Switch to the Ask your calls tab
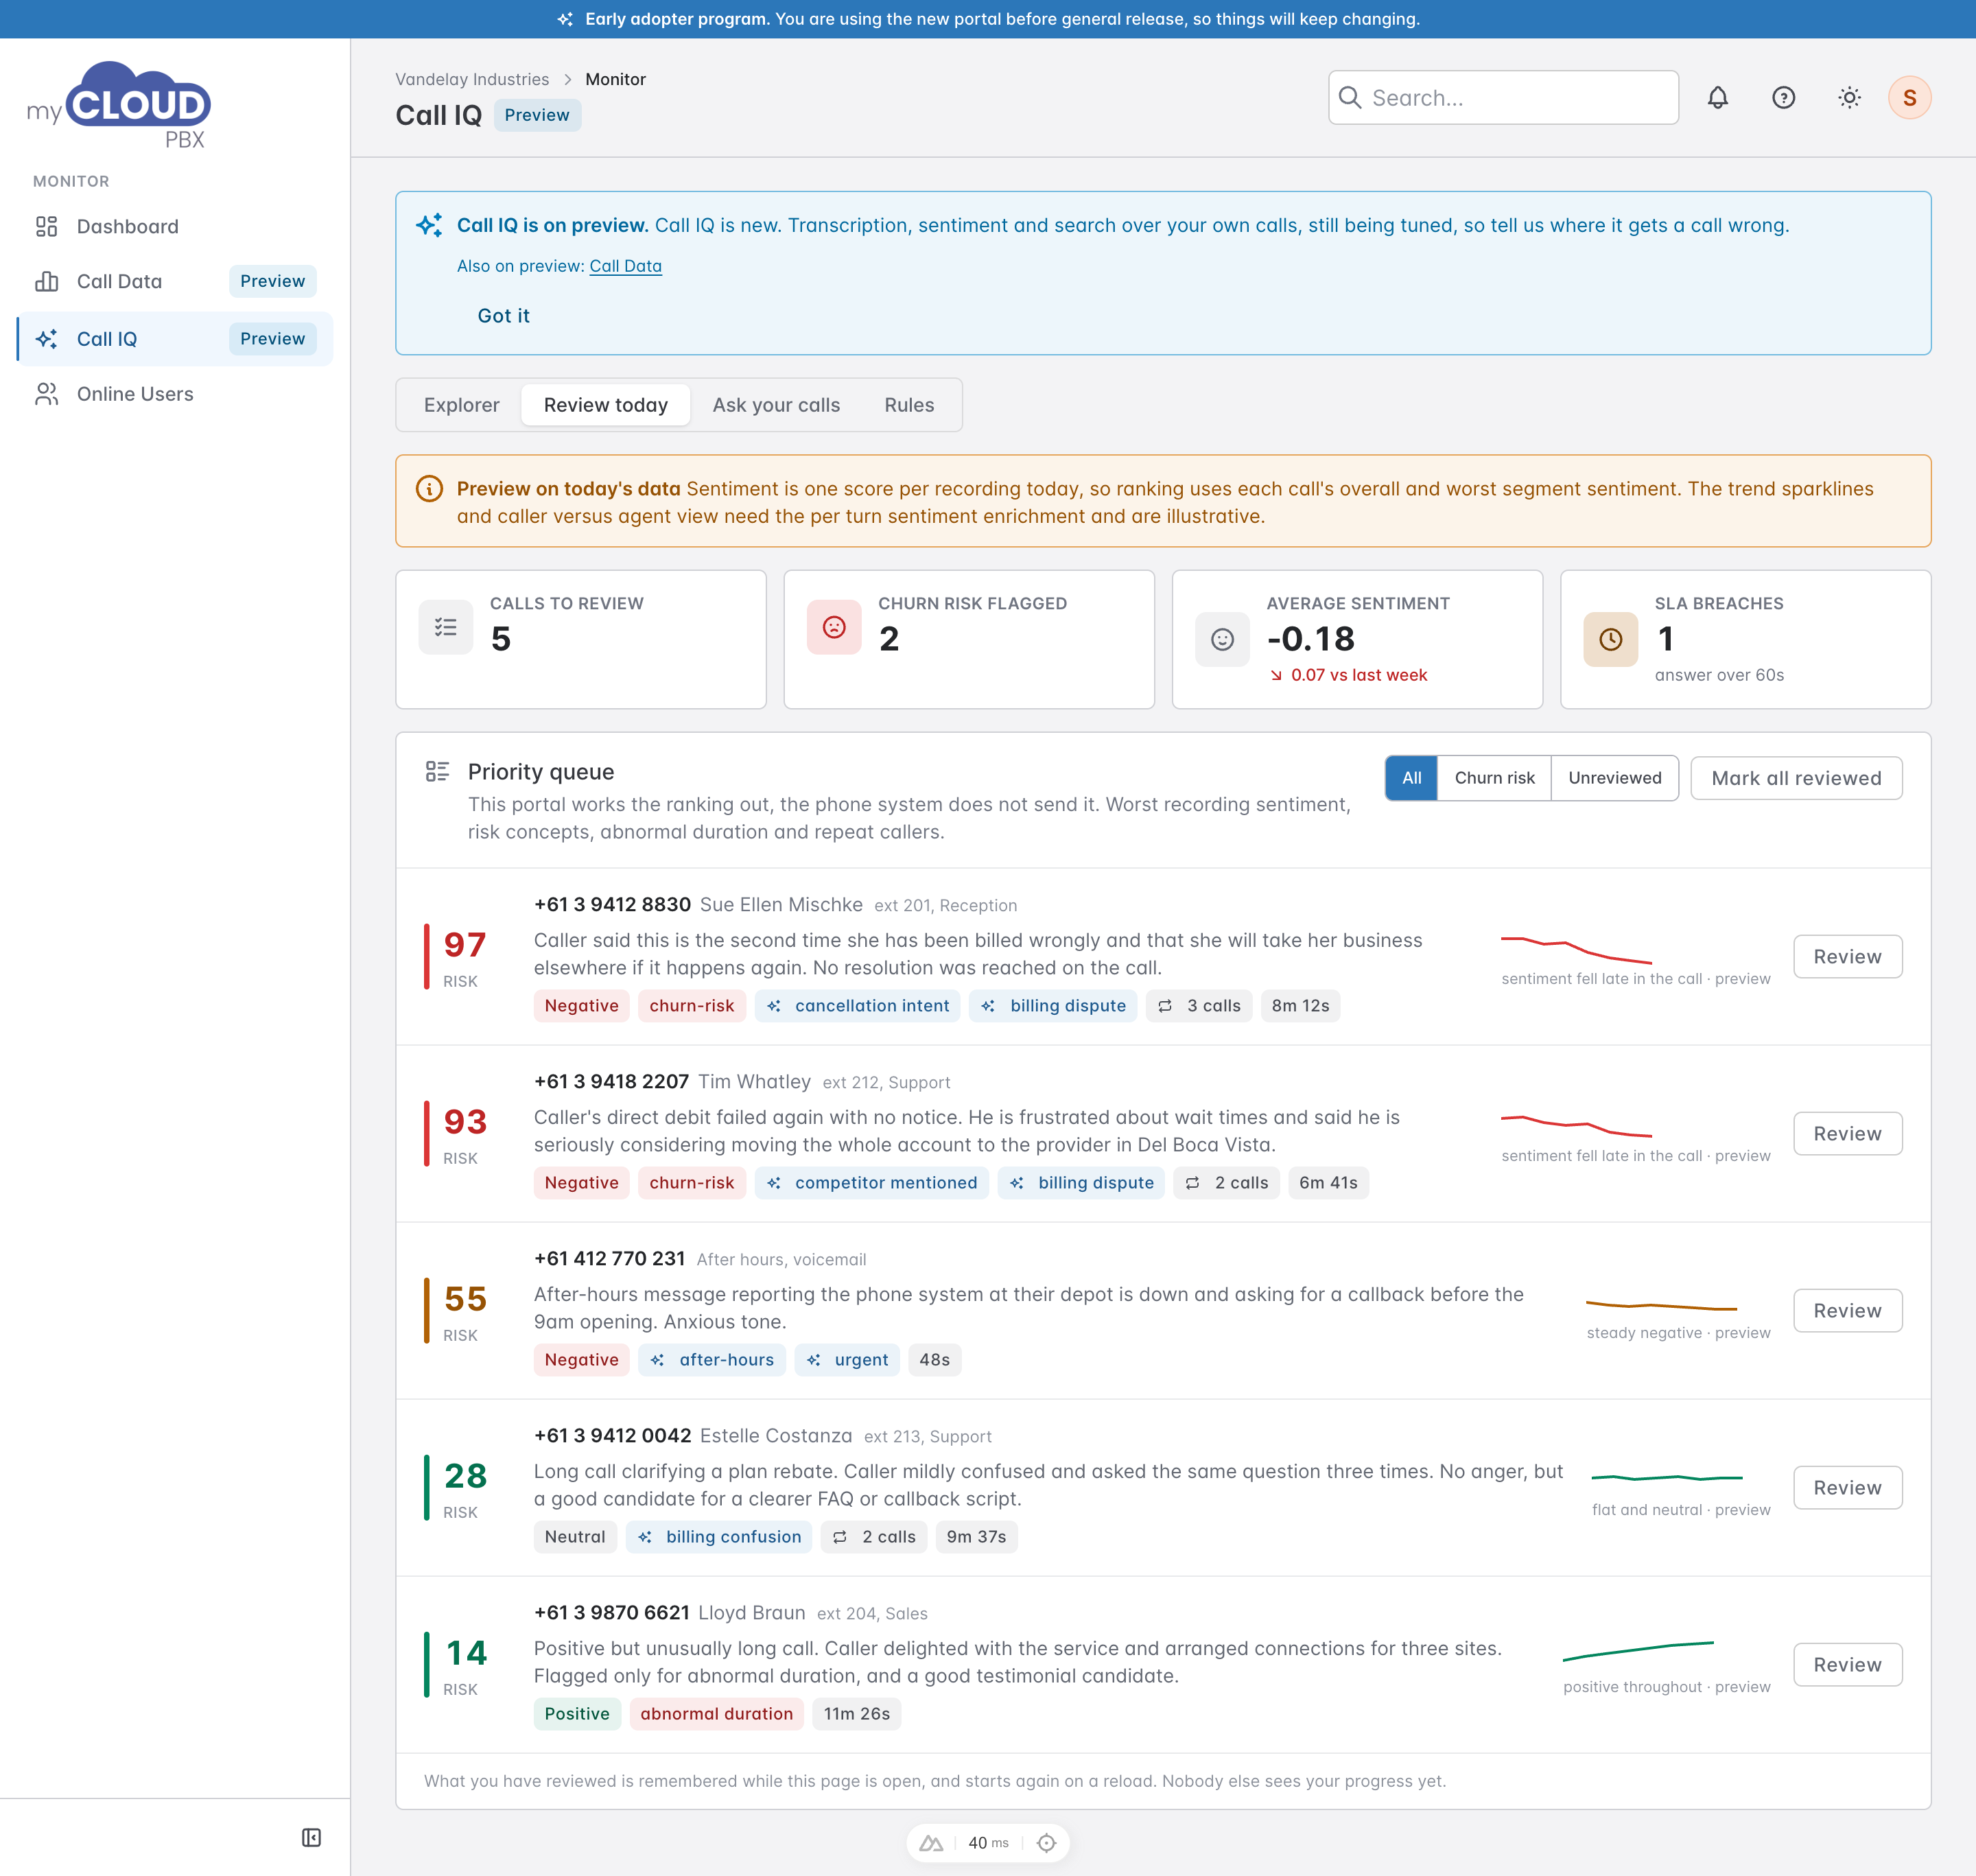Viewport: 1976px width, 1876px height. tap(776, 405)
